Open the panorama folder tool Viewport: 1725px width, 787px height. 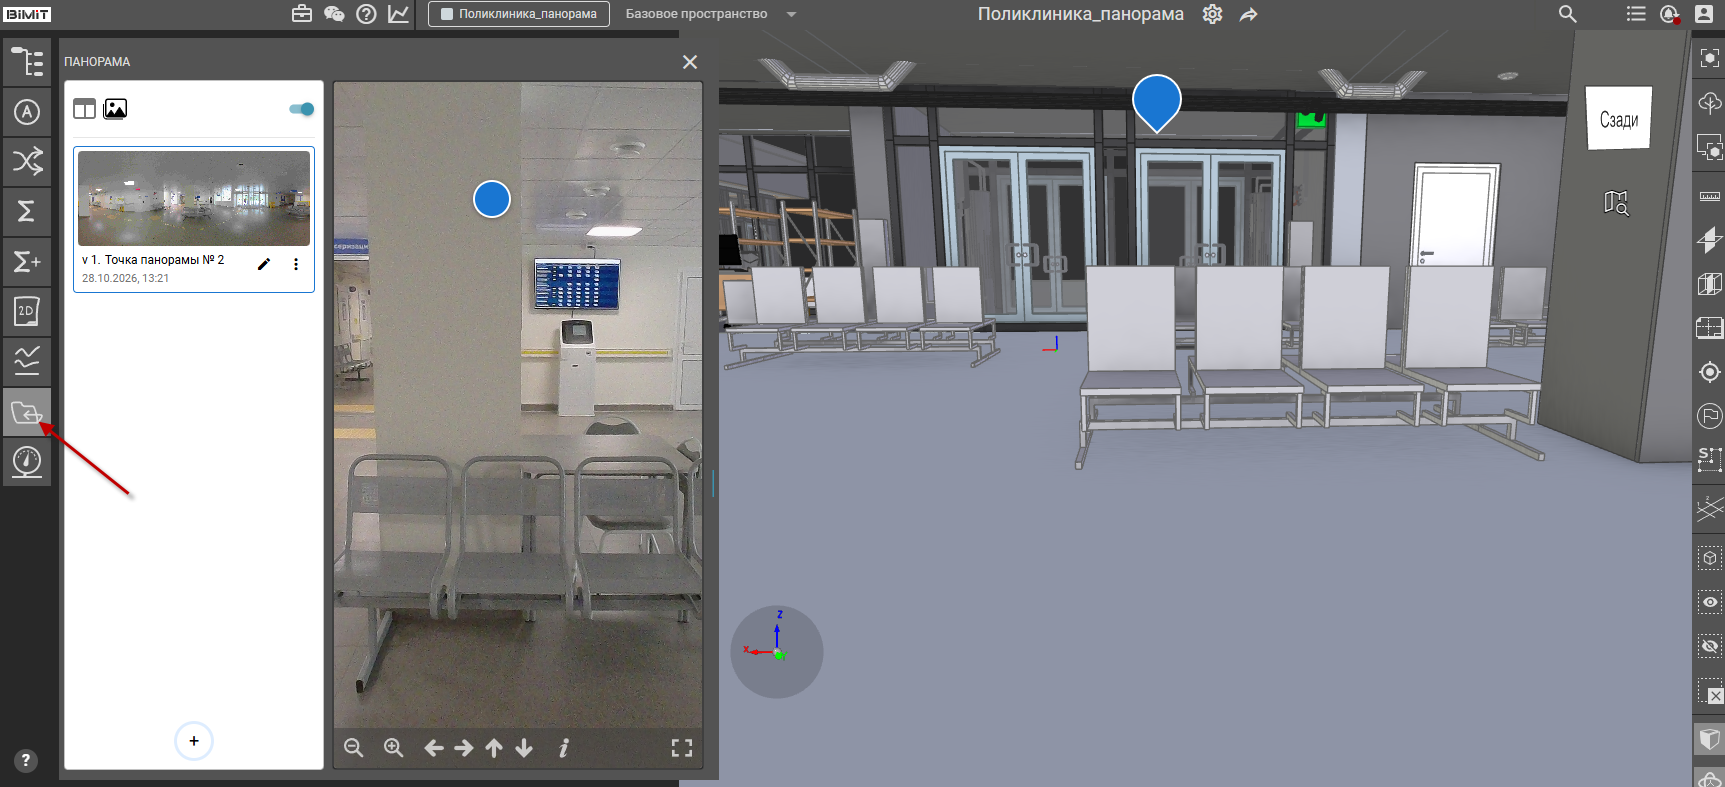click(x=27, y=411)
